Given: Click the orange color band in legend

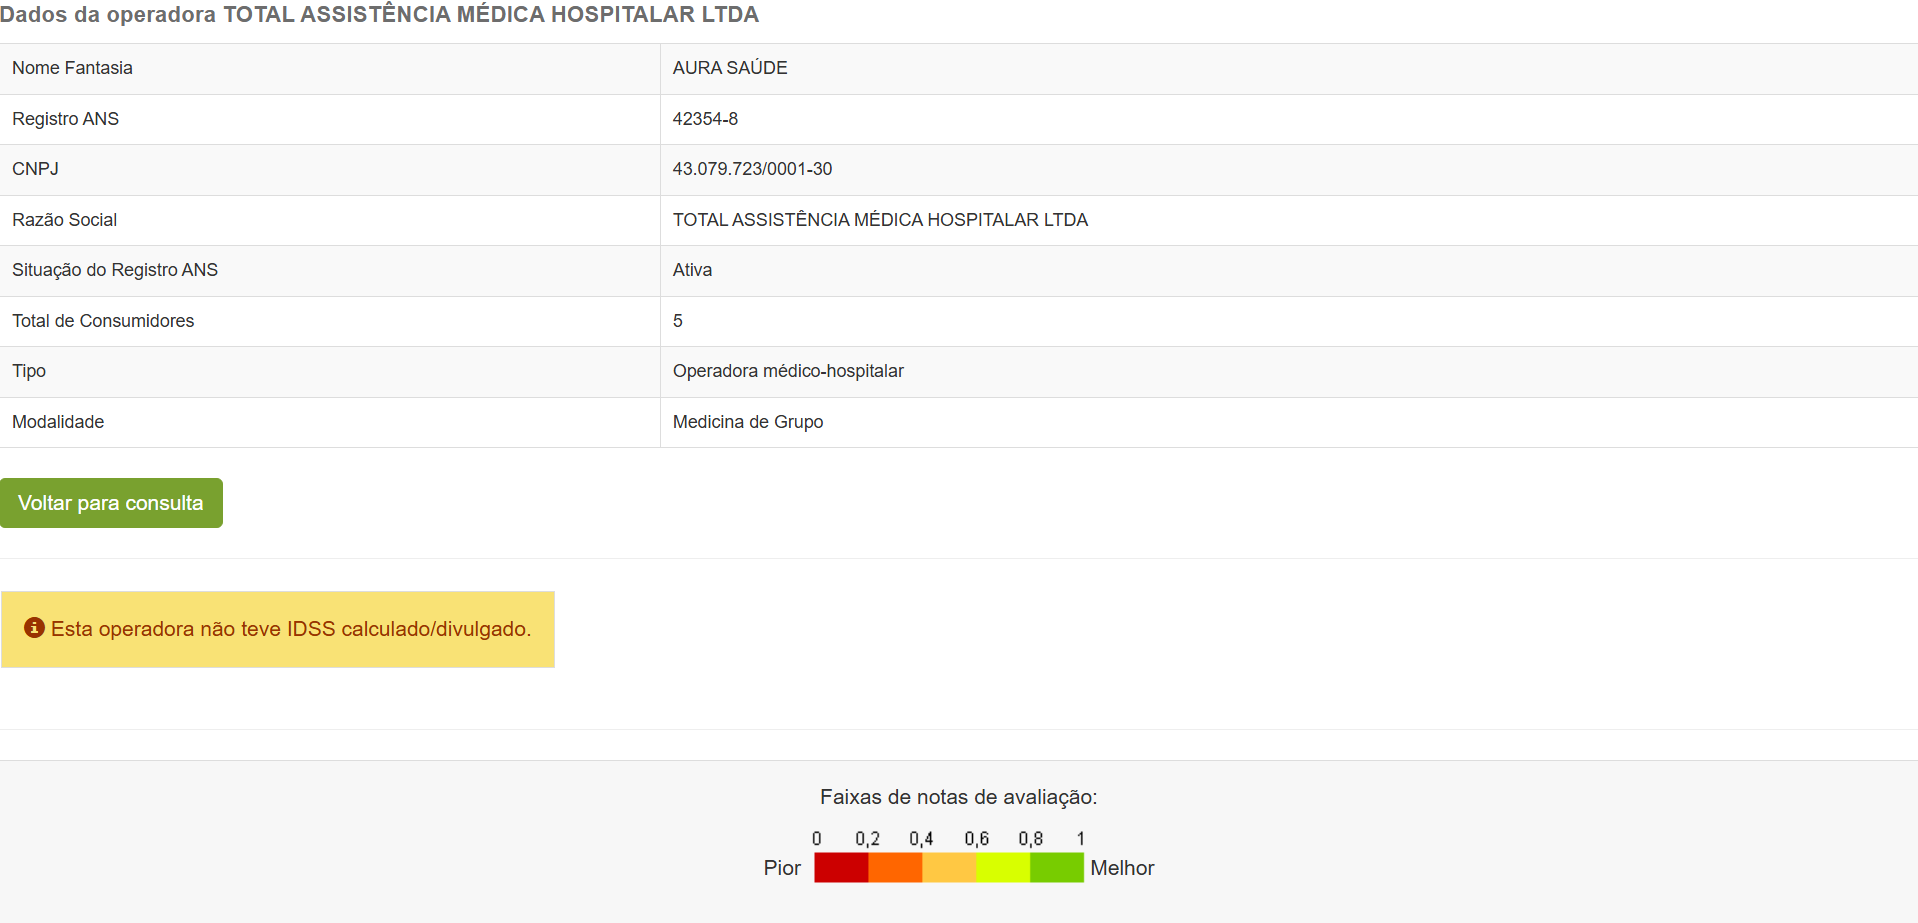Looking at the screenshot, I should pos(895,867).
